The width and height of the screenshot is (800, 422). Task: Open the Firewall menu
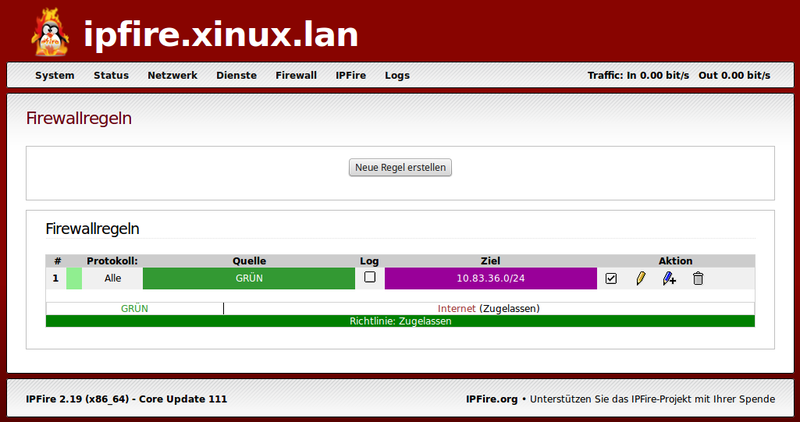coord(296,75)
